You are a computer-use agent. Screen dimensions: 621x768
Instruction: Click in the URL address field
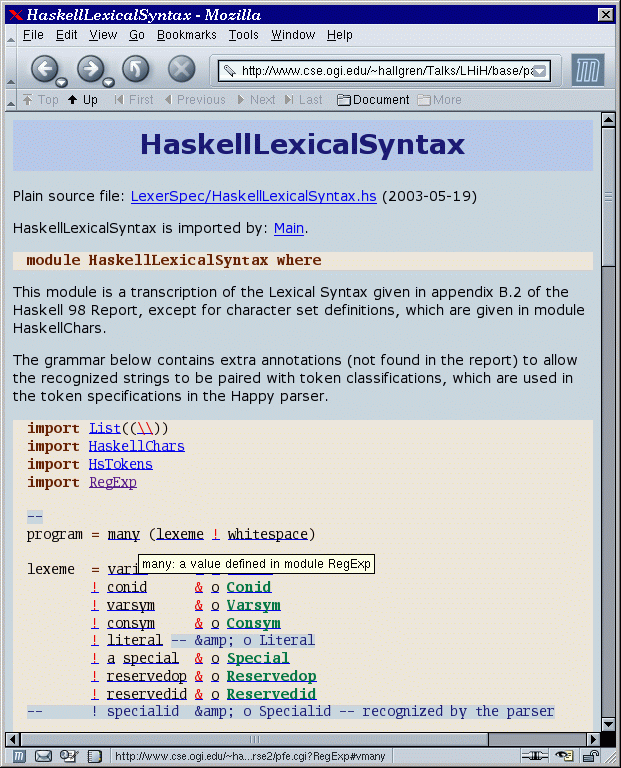(x=380, y=71)
